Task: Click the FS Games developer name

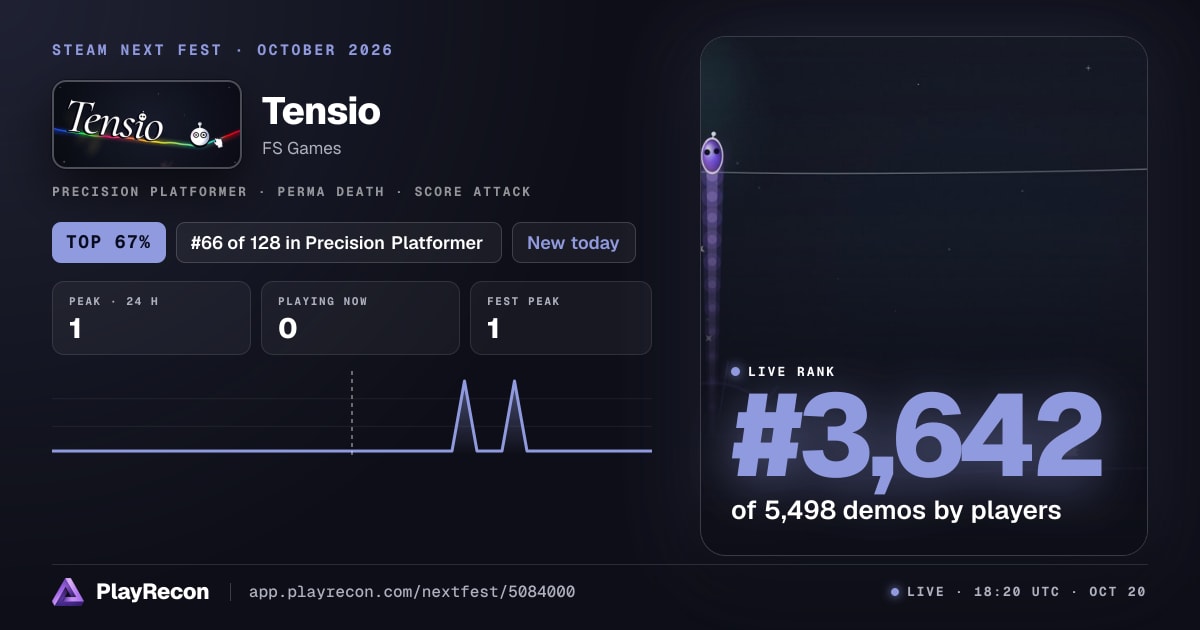Action: pos(301,148)
